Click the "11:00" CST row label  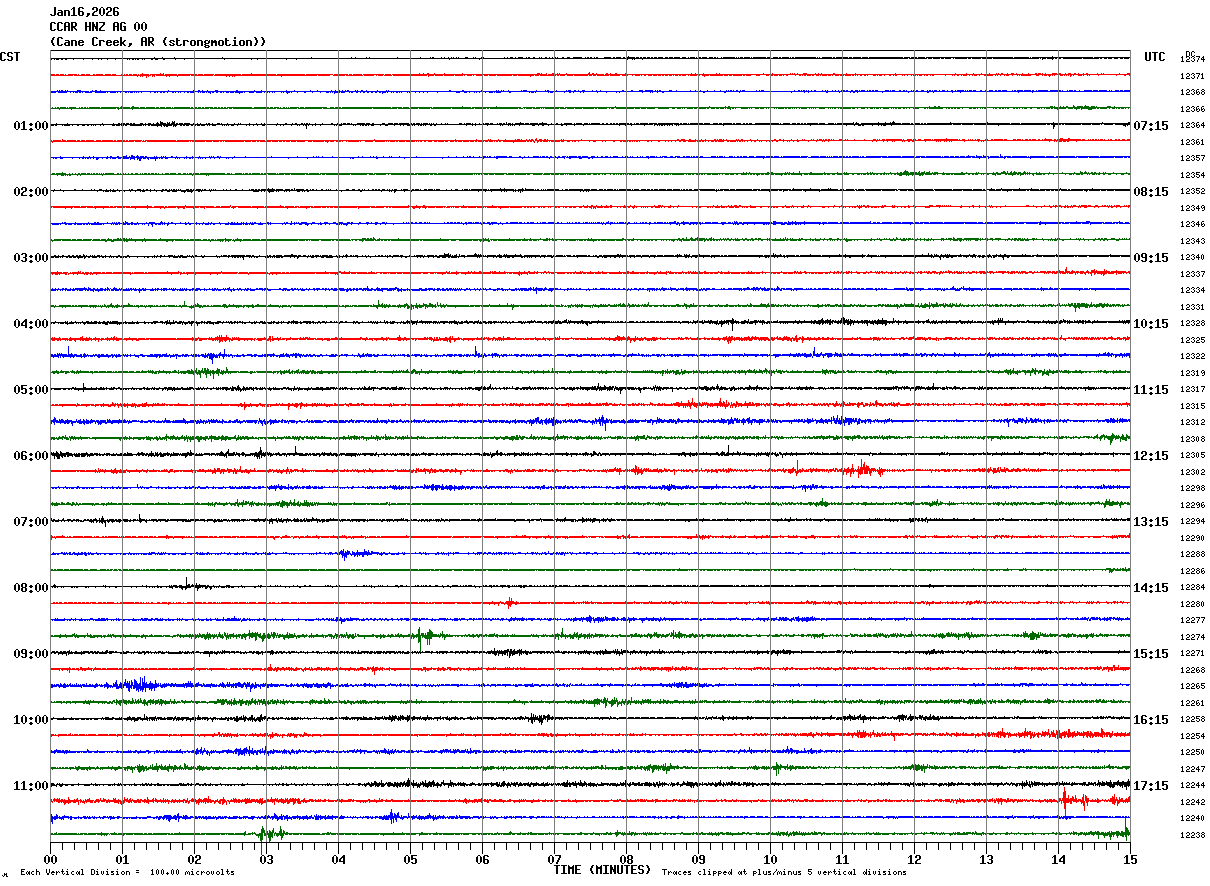[31, 786]
